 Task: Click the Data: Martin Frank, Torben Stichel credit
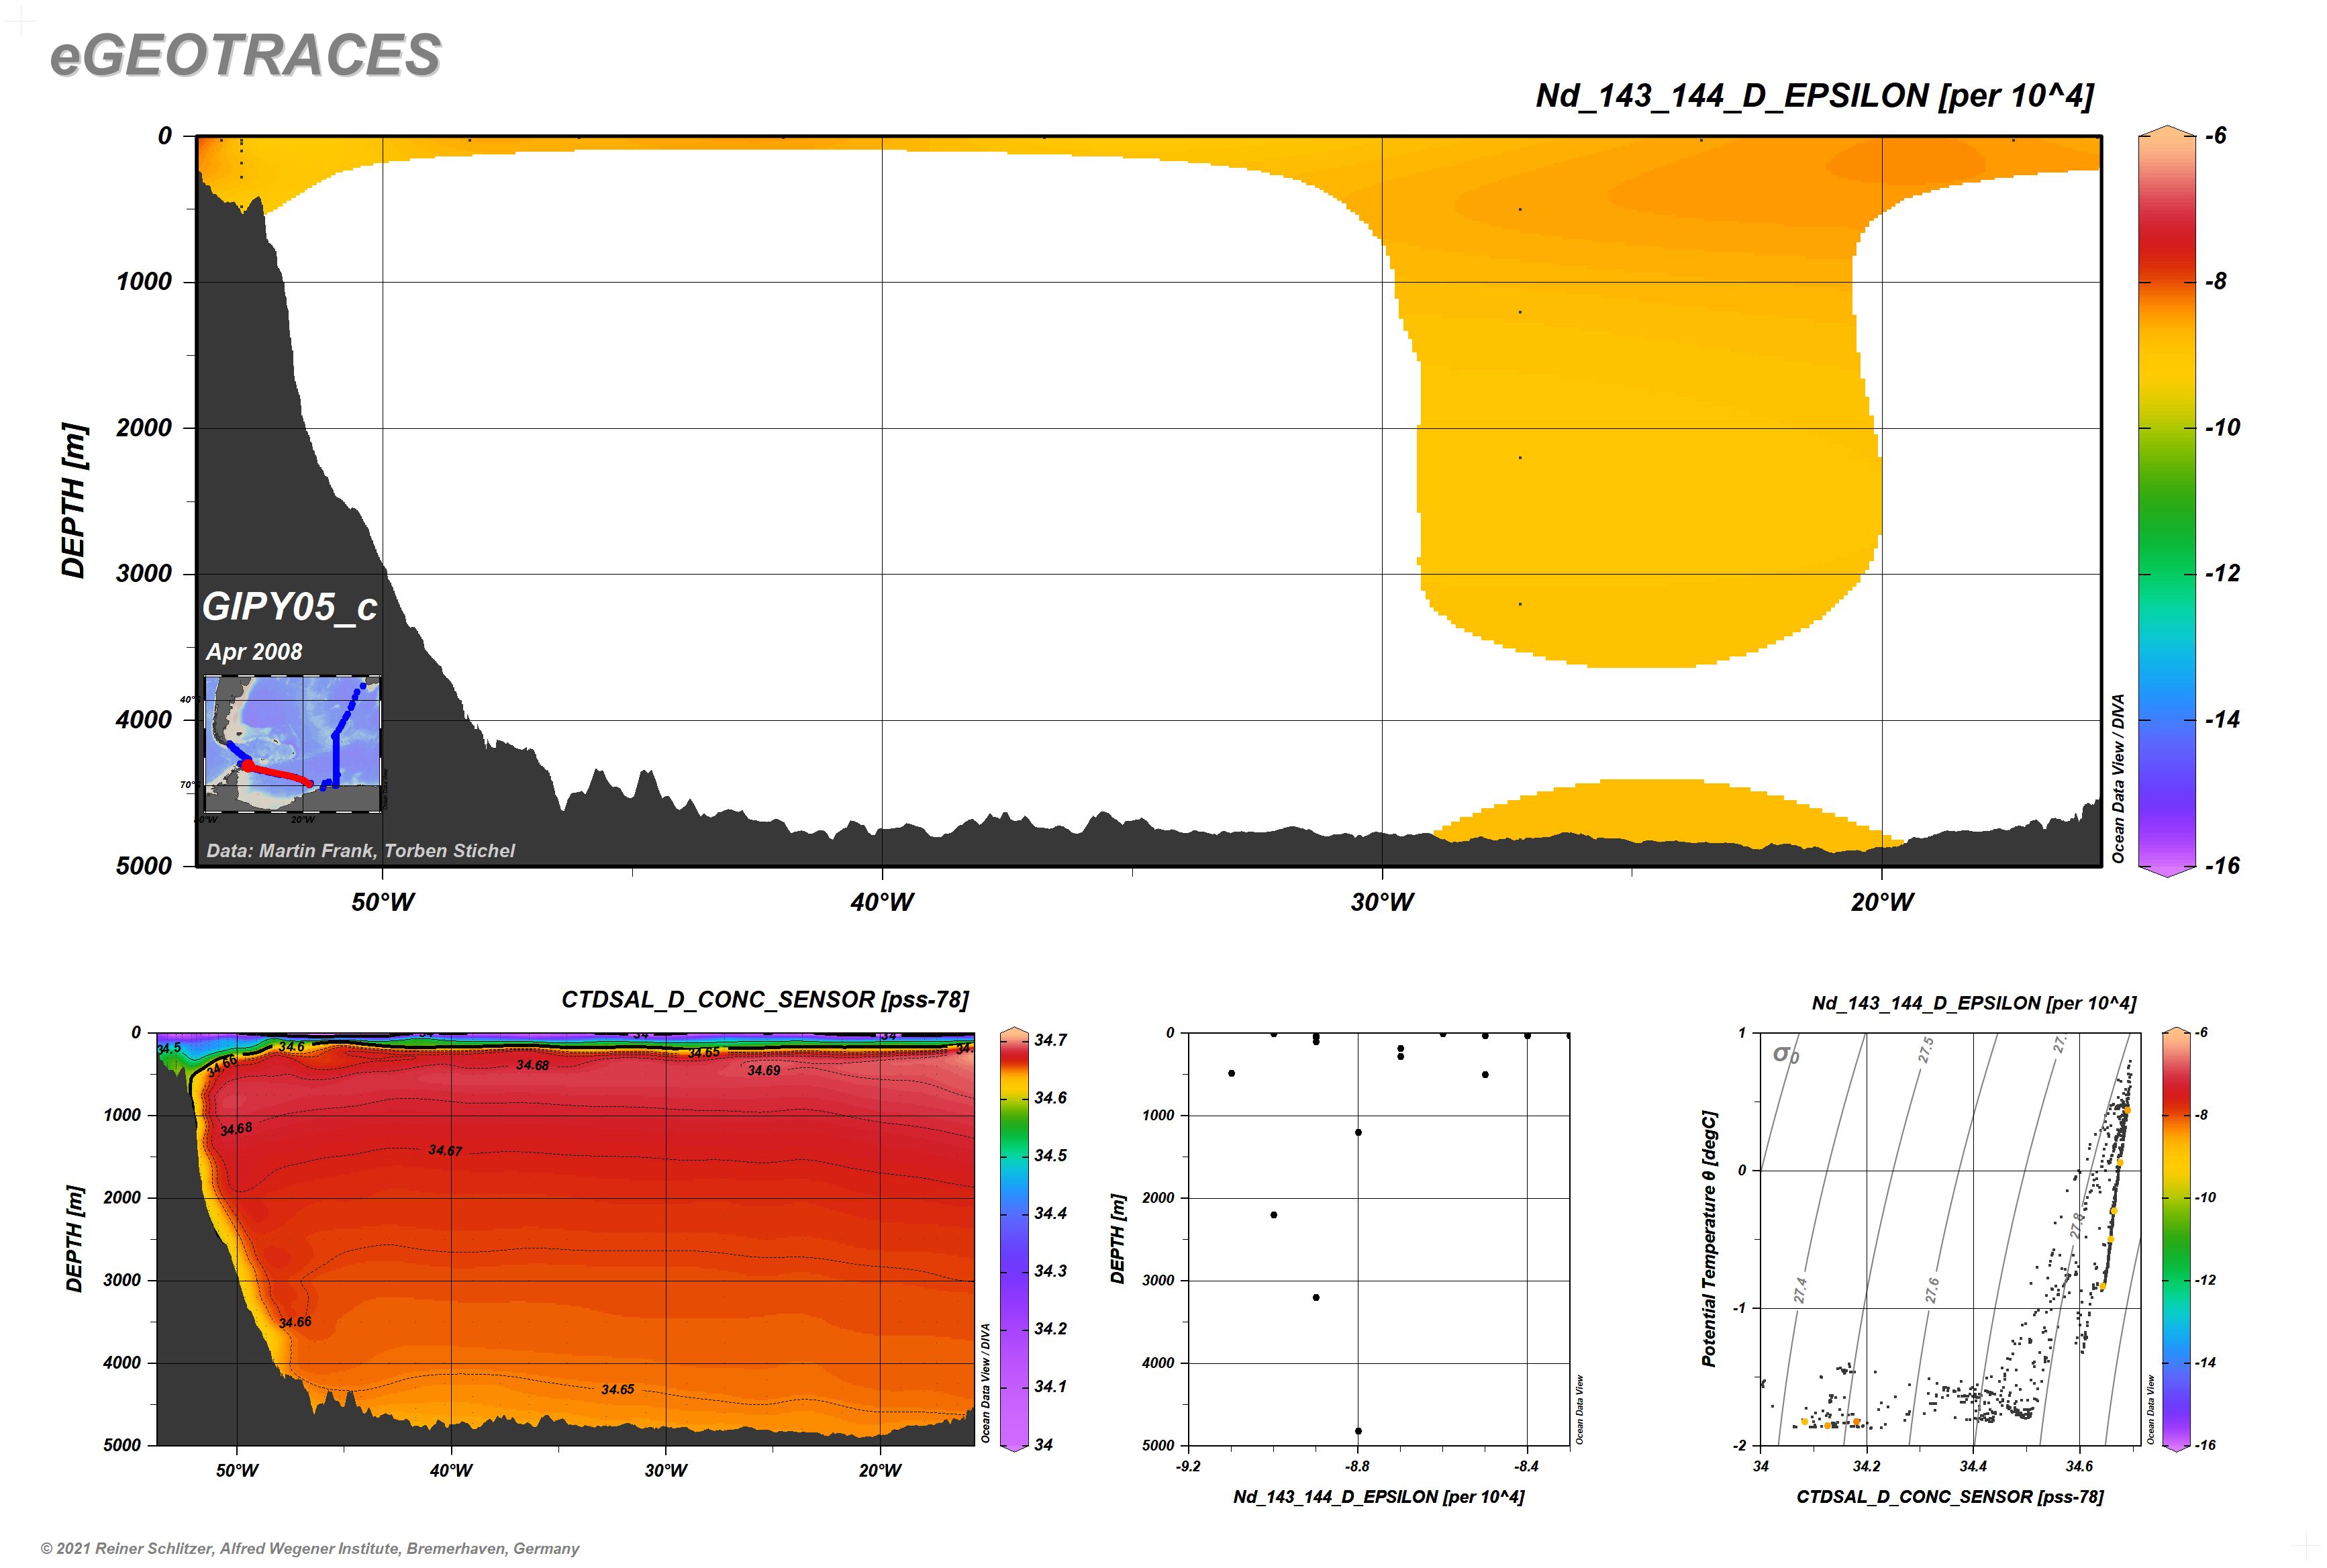click(x=360, y=851)
